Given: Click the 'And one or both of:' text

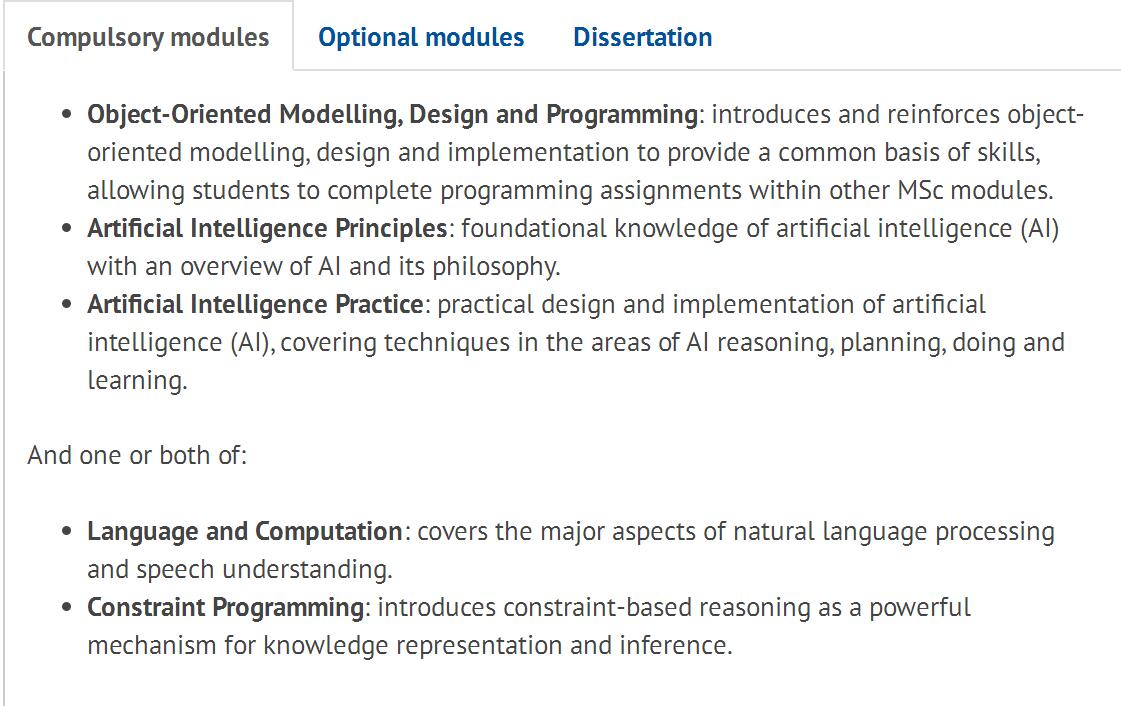Looking at the screenshot, I should [137, 455].
